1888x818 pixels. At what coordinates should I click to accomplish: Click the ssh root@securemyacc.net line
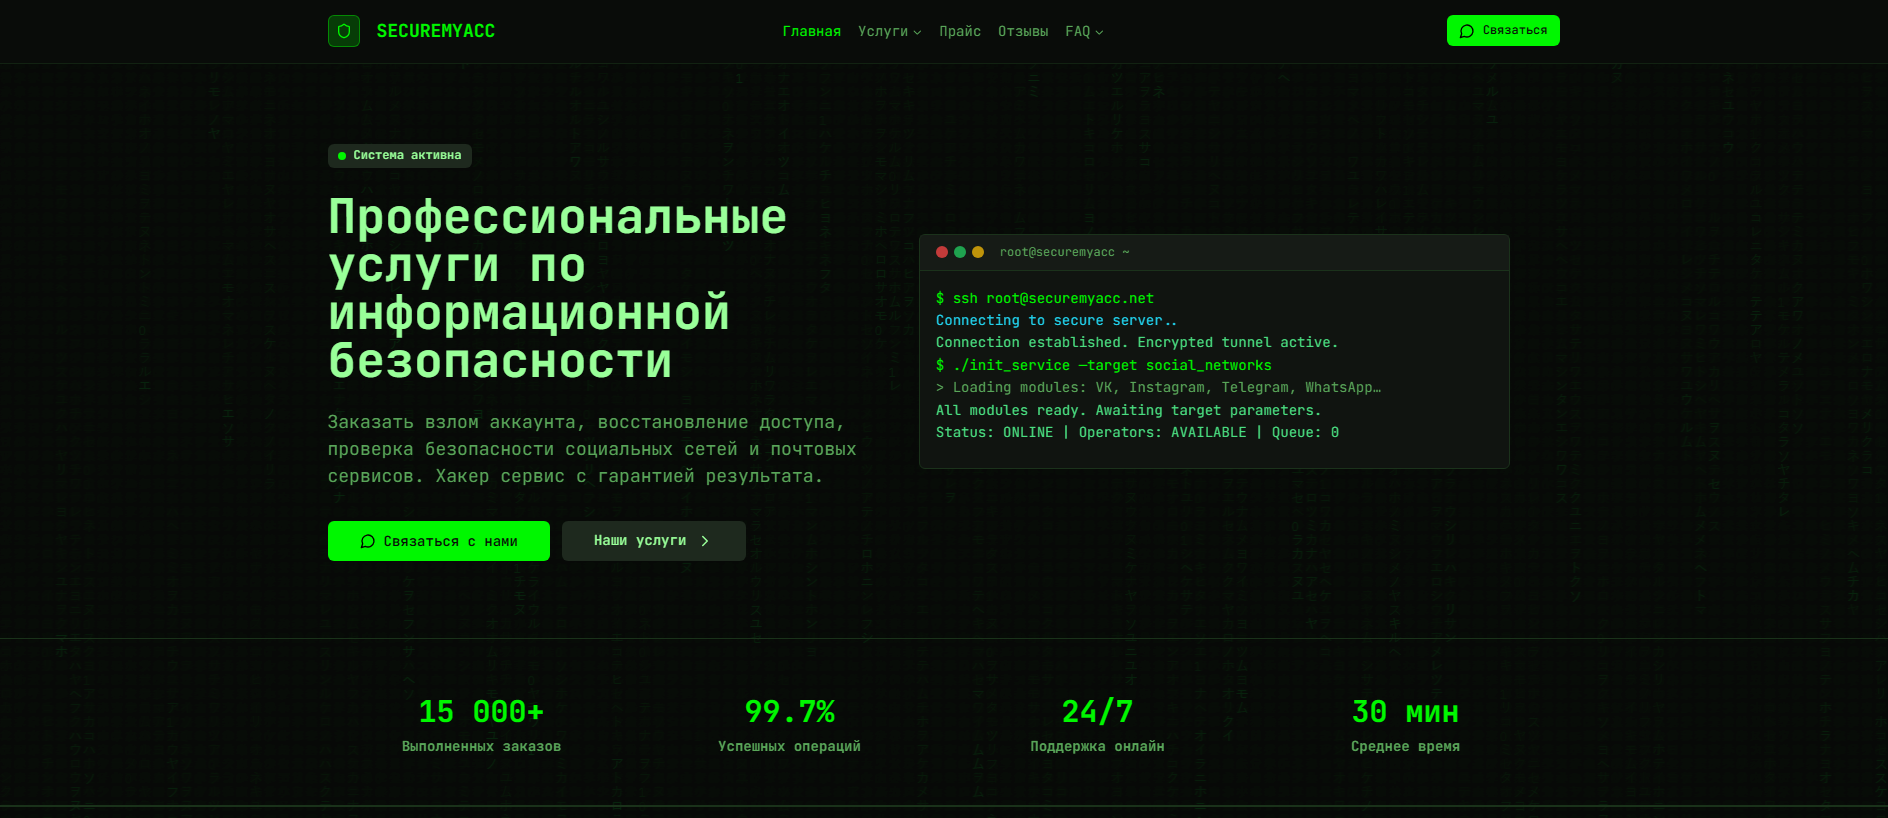point(1045,298)
